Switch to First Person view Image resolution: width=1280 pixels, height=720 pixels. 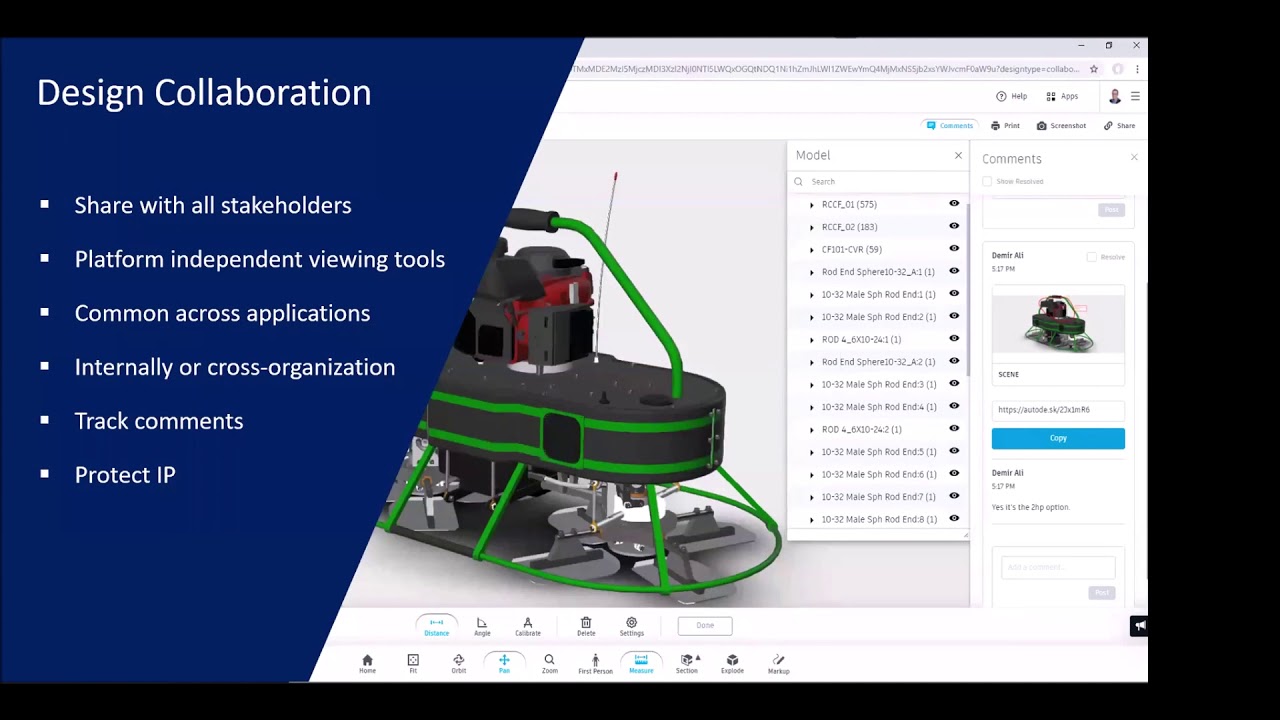[595, 663]
